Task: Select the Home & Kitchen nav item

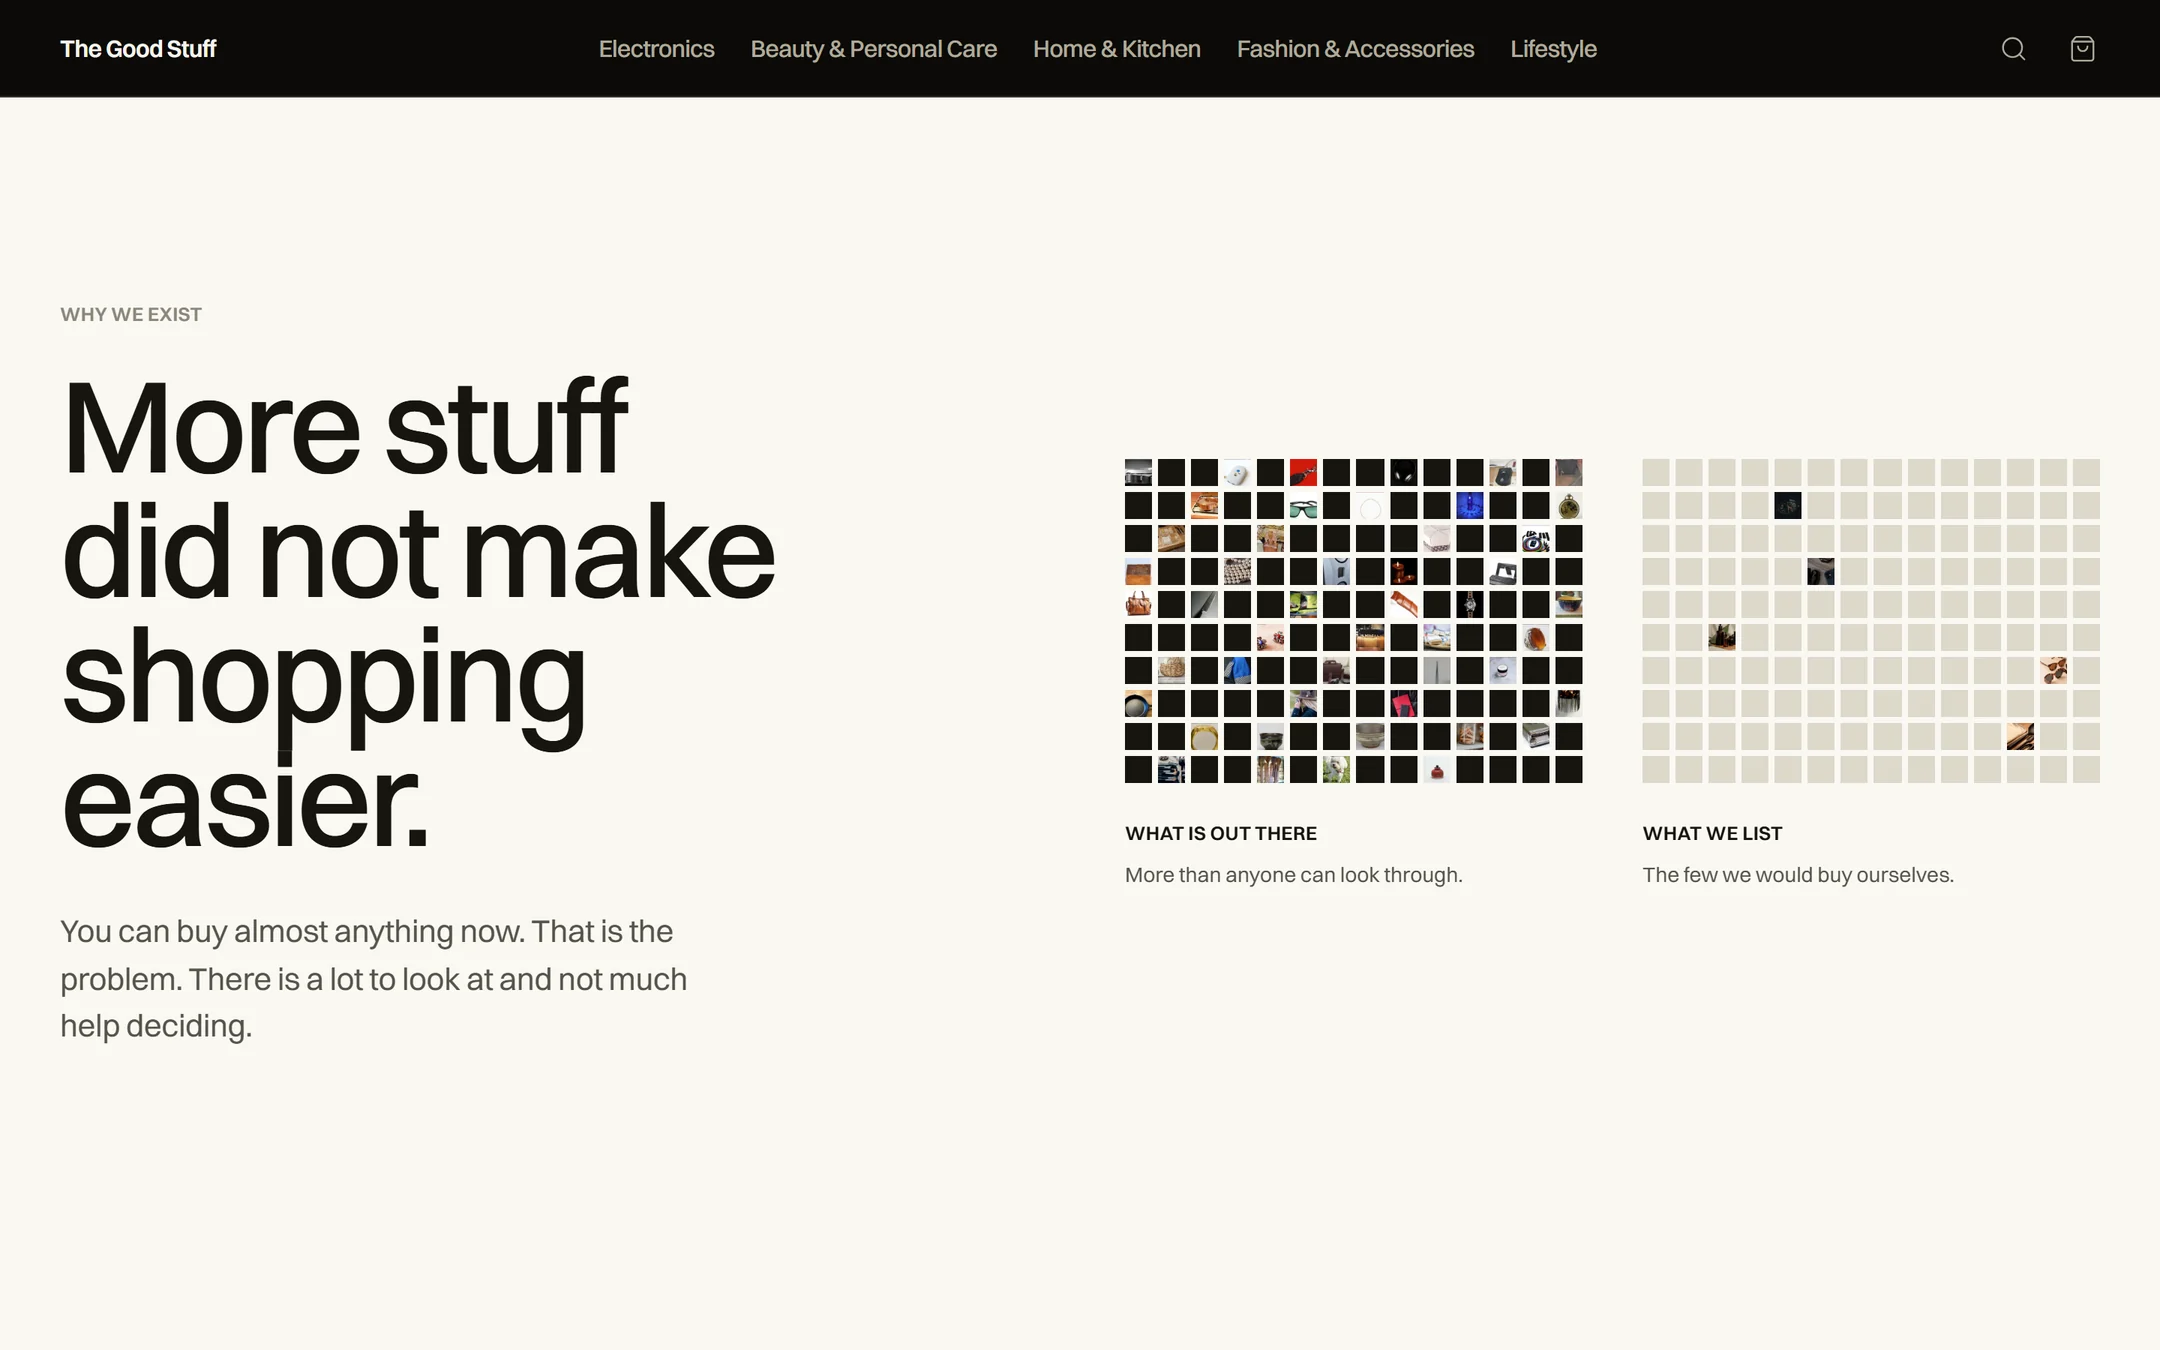Action: [1116, 49]
